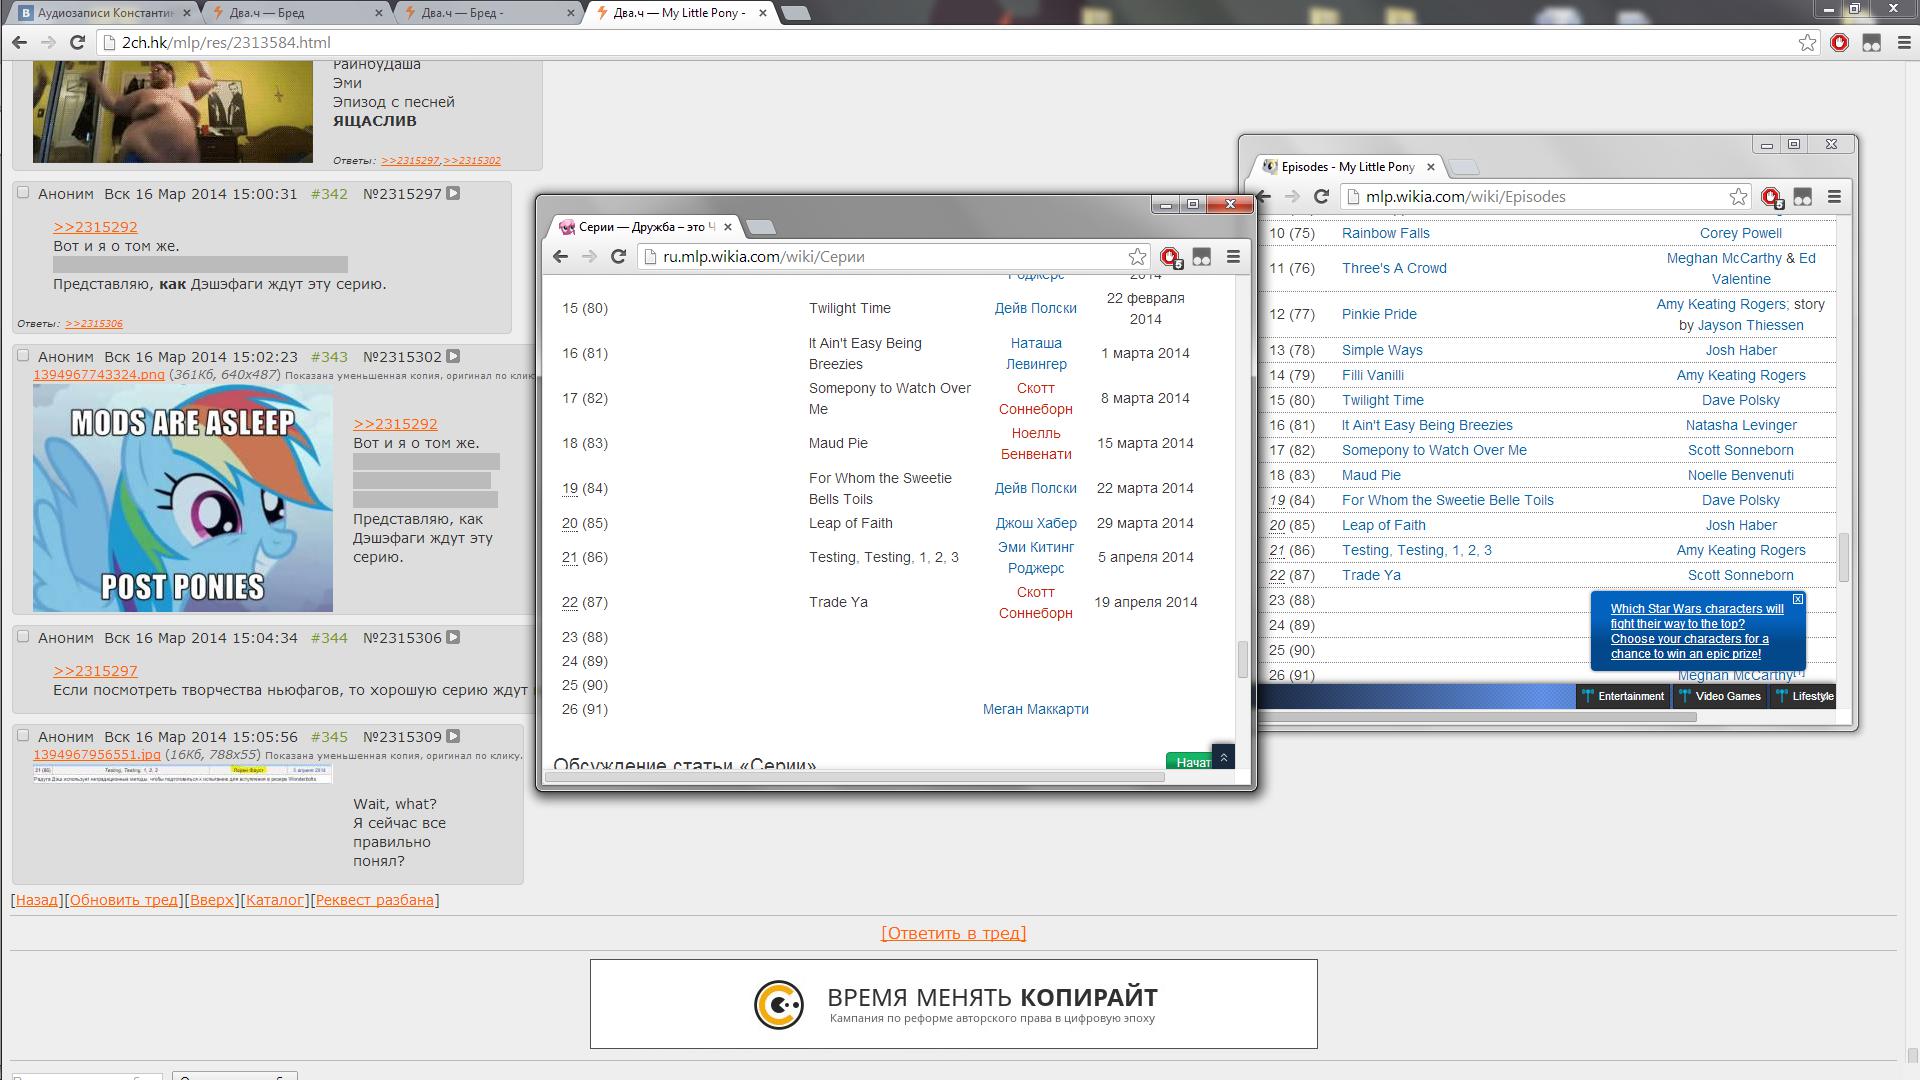Go back in the ru.mlp.wikia window
Viewport: 1920px width, 1080px height.
coord(561,257)
